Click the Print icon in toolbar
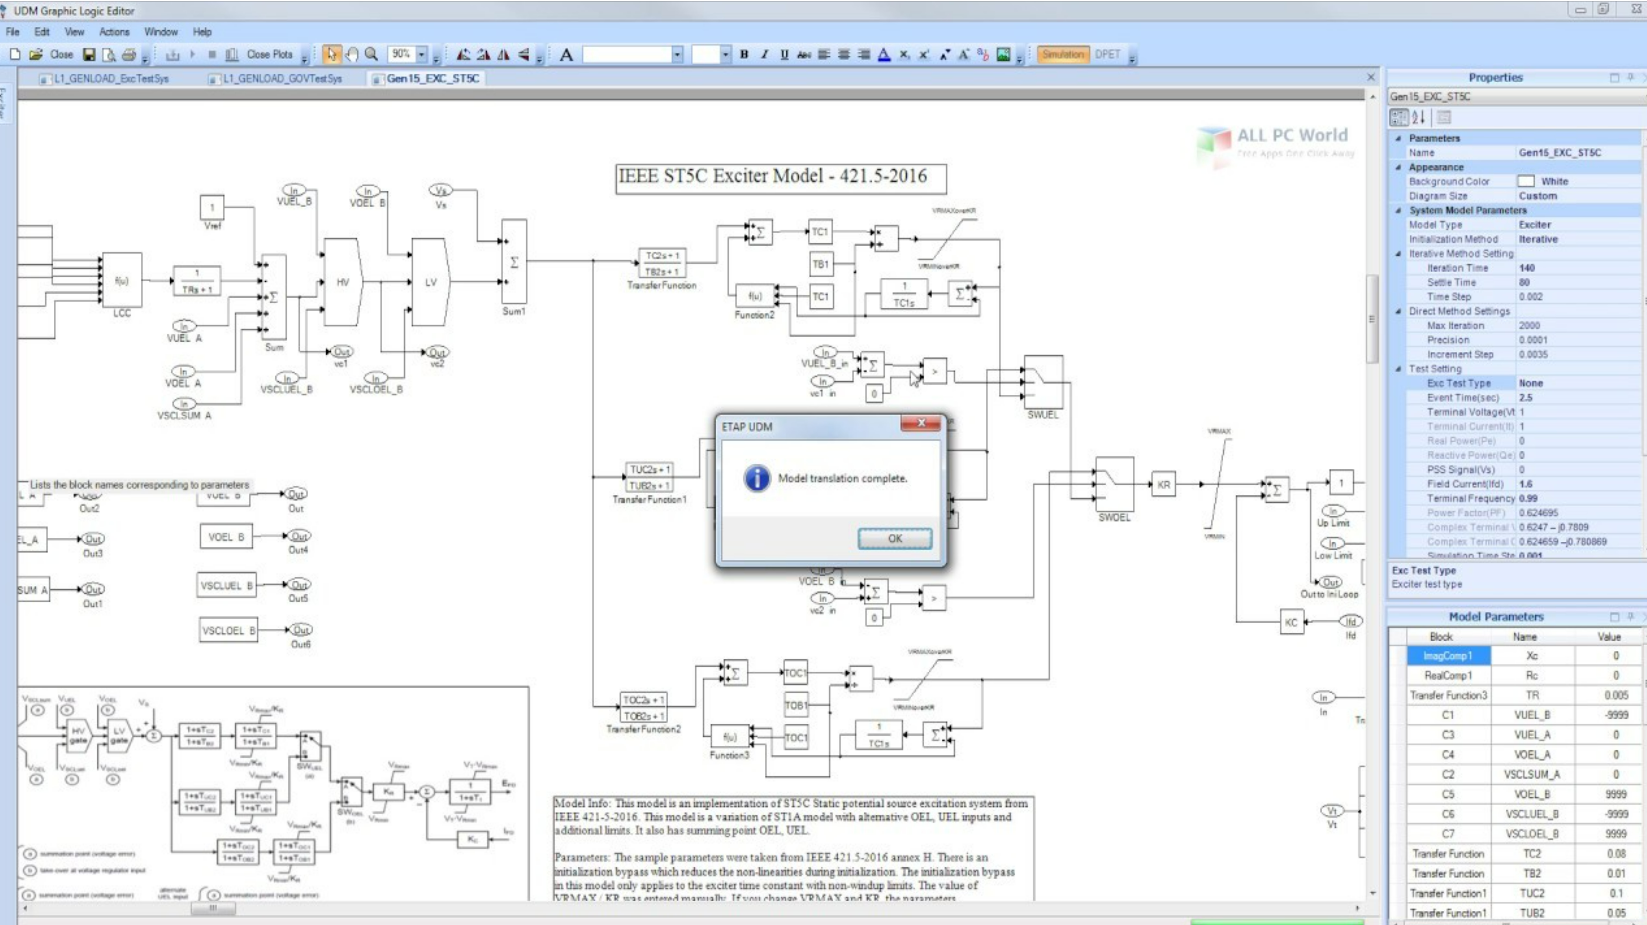The width and height of the screenshot is (1647, 925). pos(128,55)
